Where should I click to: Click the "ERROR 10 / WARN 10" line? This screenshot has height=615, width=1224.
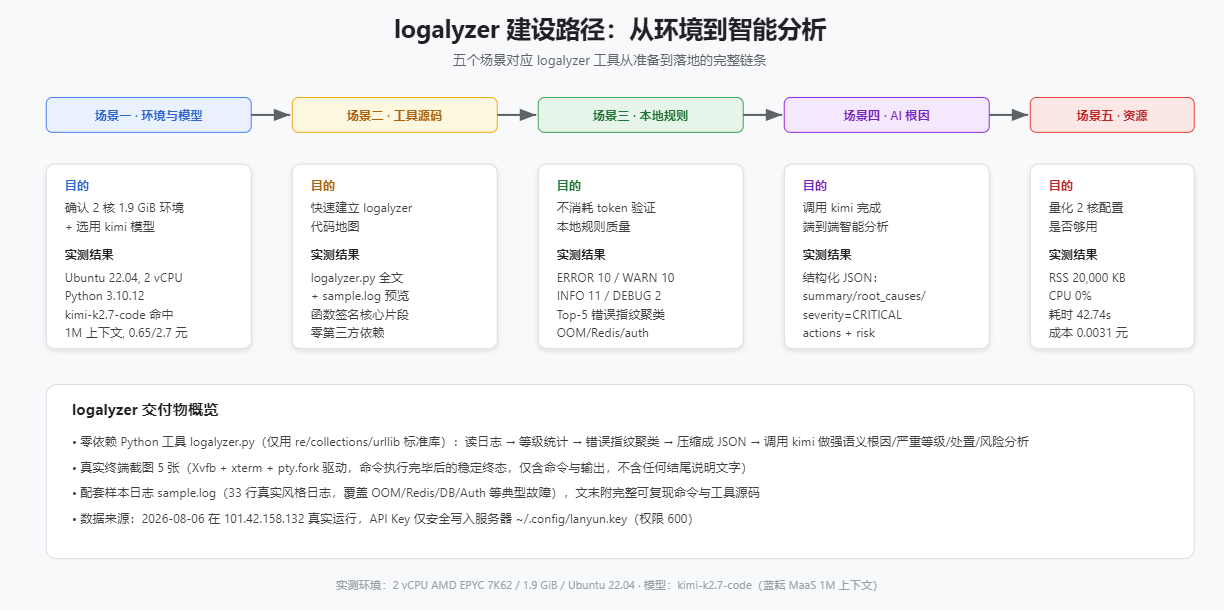pos(615,278)
